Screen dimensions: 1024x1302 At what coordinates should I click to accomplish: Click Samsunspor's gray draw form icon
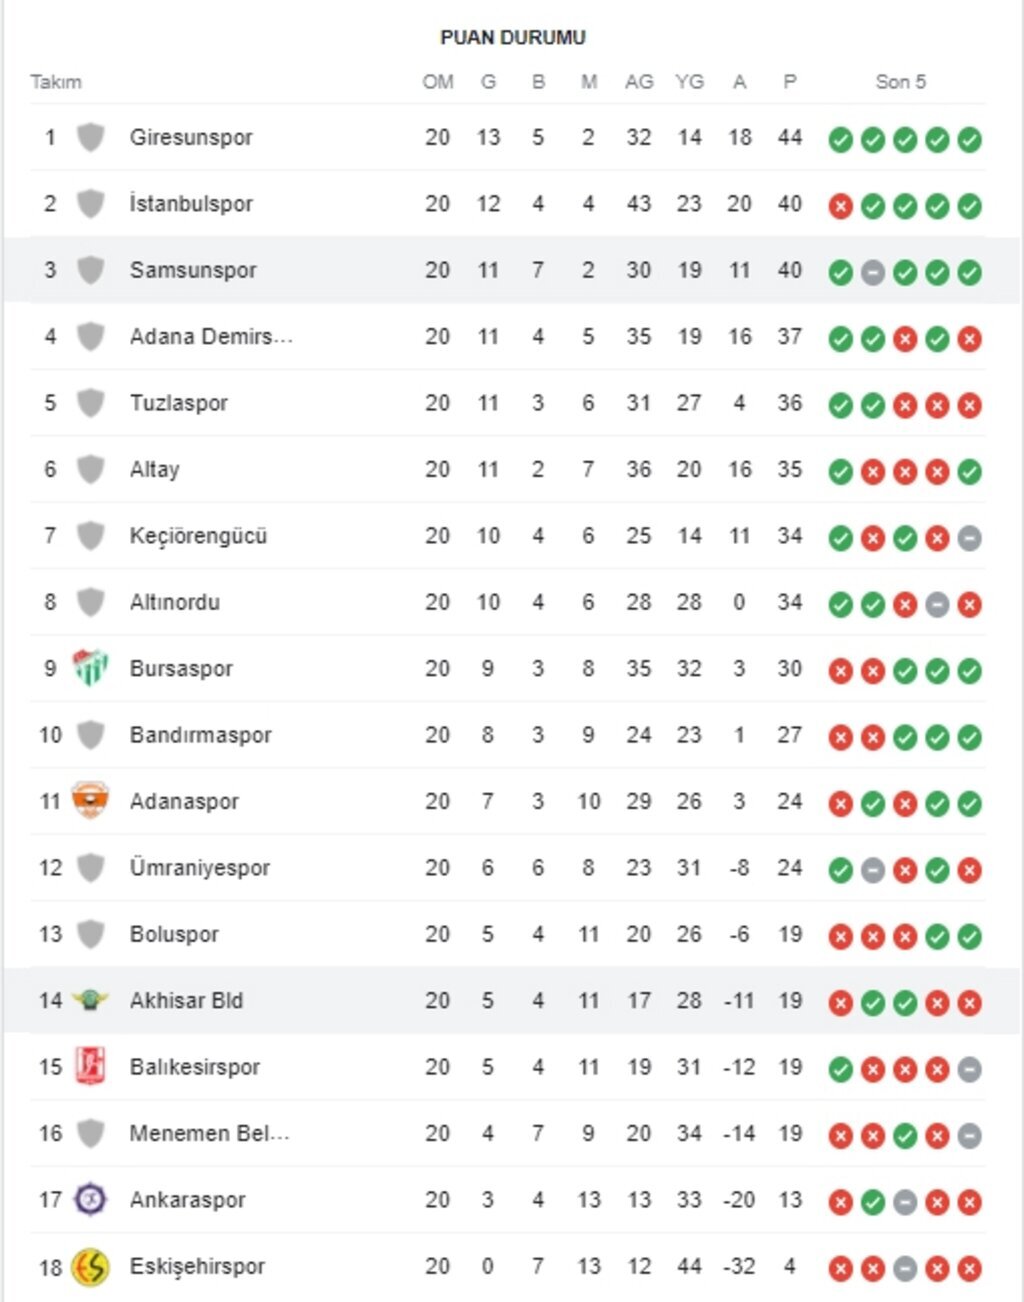point(873,272)
